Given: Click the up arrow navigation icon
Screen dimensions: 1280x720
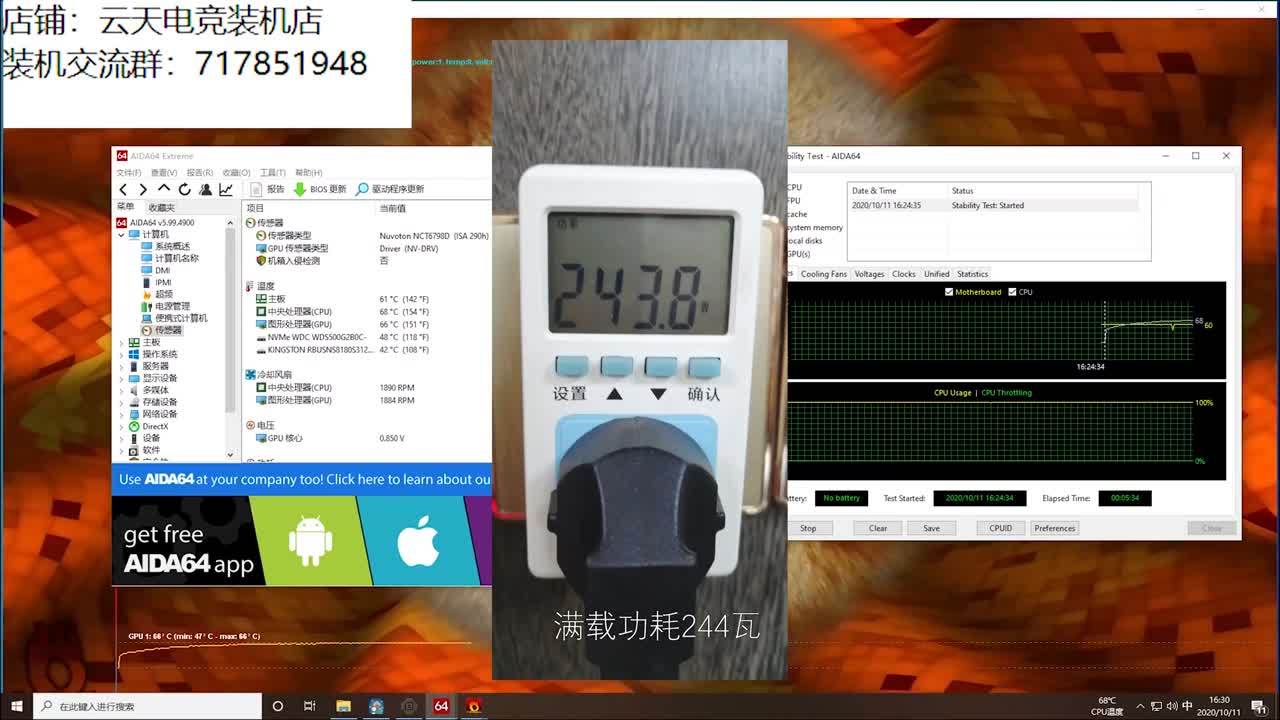Looking at the screenshot, I should (164, 189).
